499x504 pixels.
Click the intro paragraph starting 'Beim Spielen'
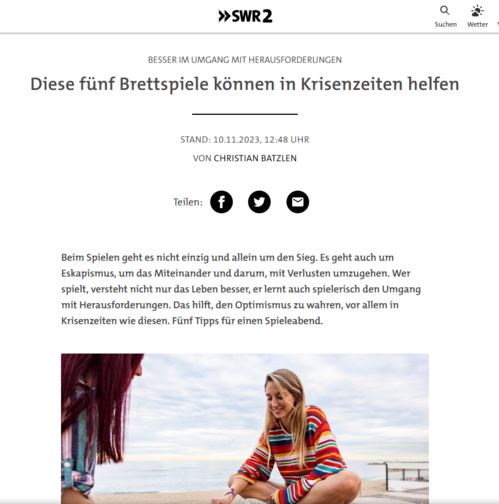[241, 289]
